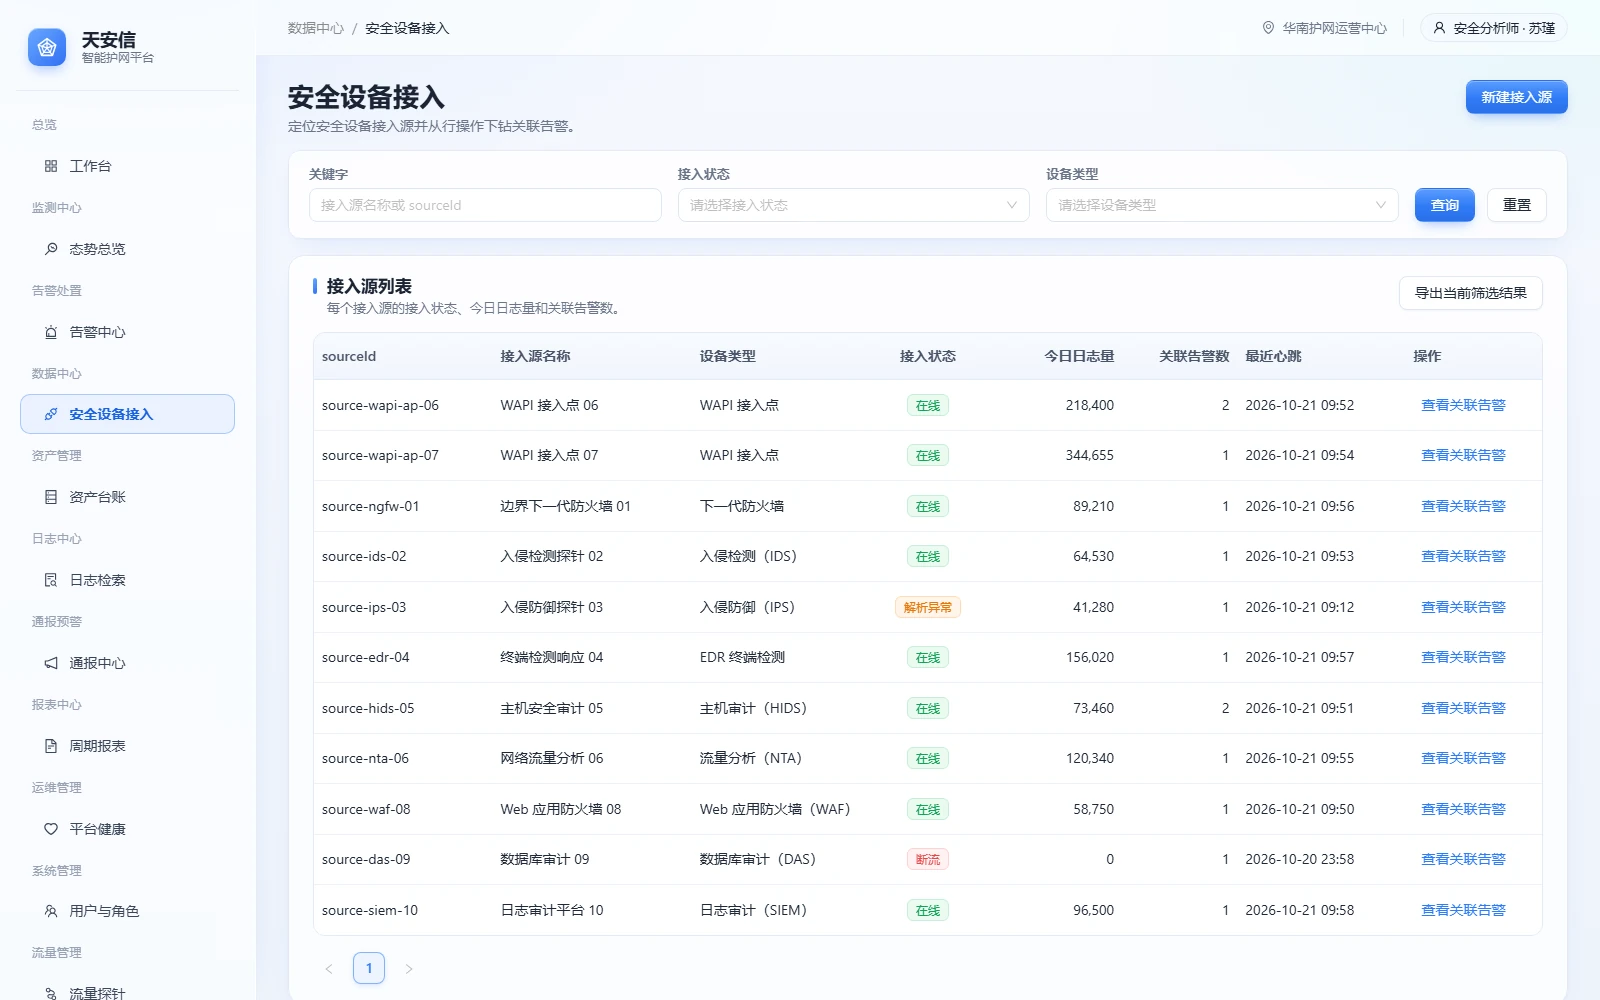Image resolution: width=1600 pixels, height=1000 pixels.
Task: Open the 周期报表 menu item
Action: [127, 746]
